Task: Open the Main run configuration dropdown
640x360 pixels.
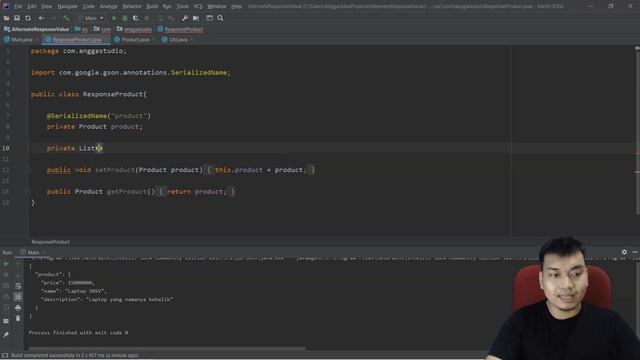Action: [91, 18]
